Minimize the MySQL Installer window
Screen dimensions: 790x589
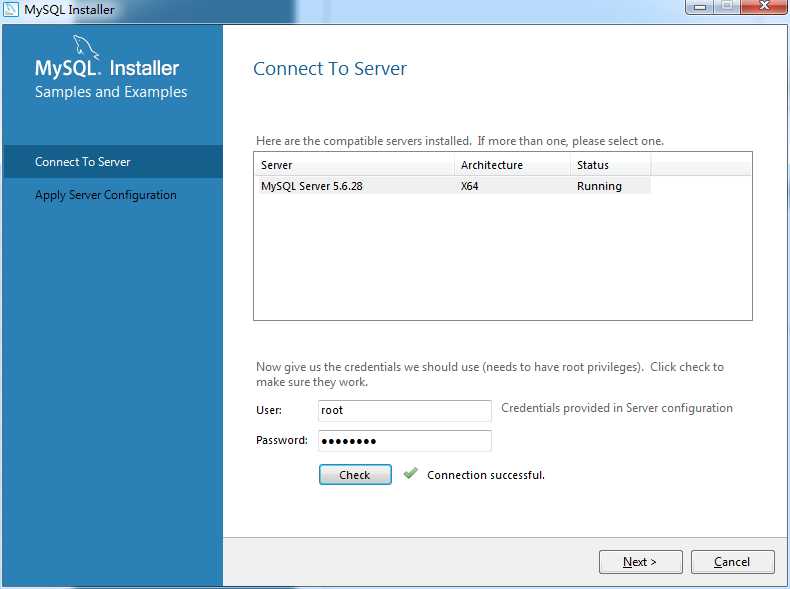pyautogui.click(x=700, y=7)
